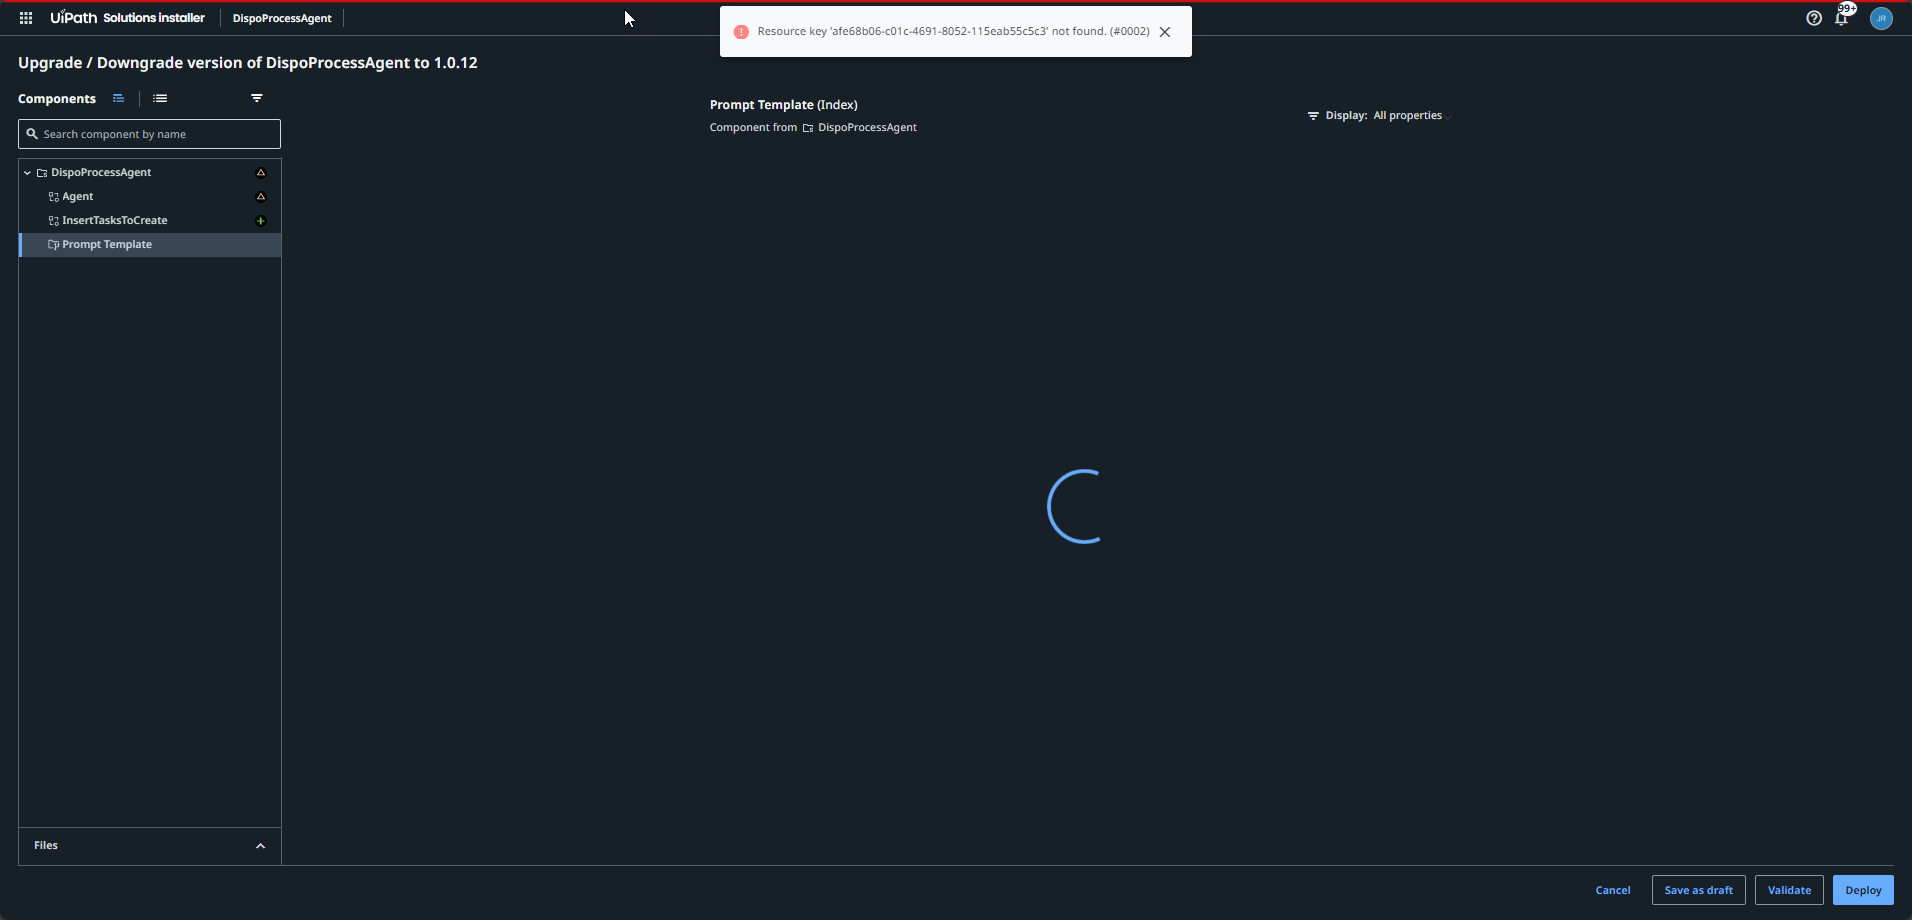1912x920 pixels.
Task: Select the Agent component
Action: [150, 197]
